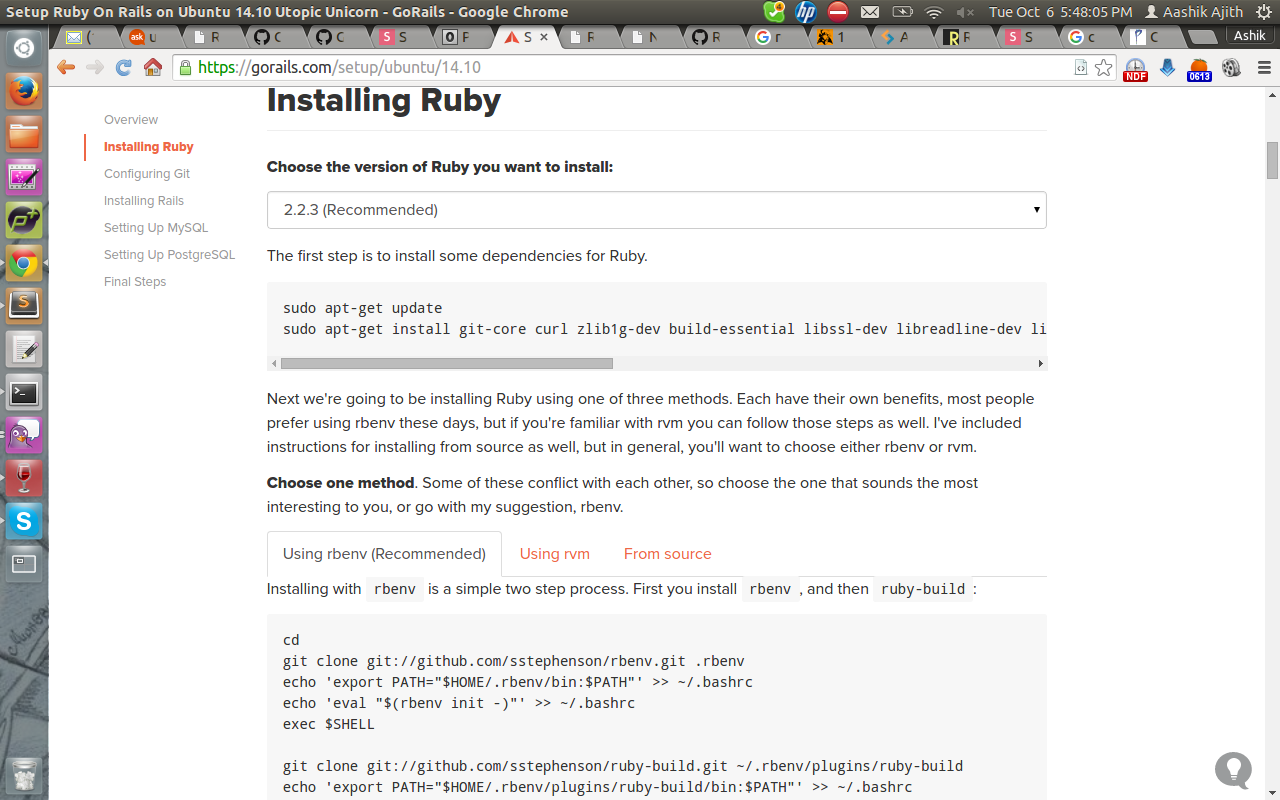
Task: Switch to the Ask Ubuntu browser tab
Action: coord(150,37)
